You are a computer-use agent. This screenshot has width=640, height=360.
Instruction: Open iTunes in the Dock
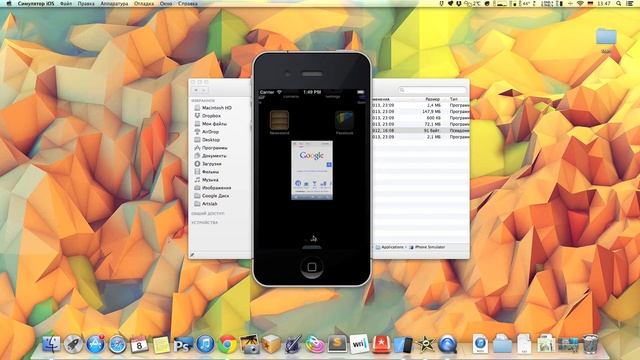click(205, 344)
